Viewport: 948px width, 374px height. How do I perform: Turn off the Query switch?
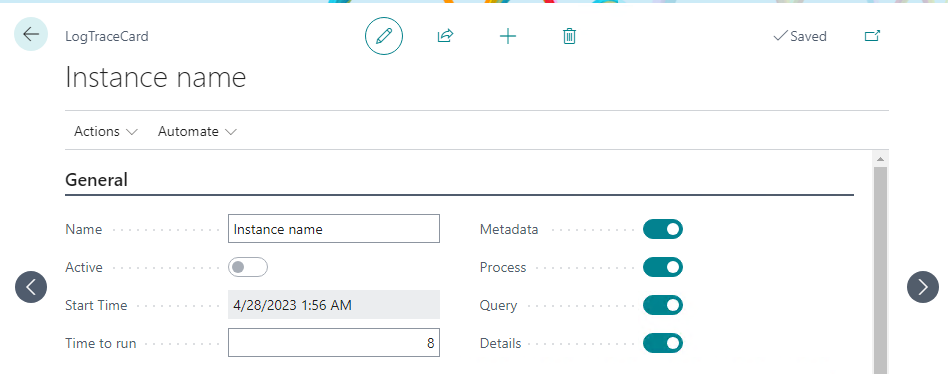(x=663, y=305)
